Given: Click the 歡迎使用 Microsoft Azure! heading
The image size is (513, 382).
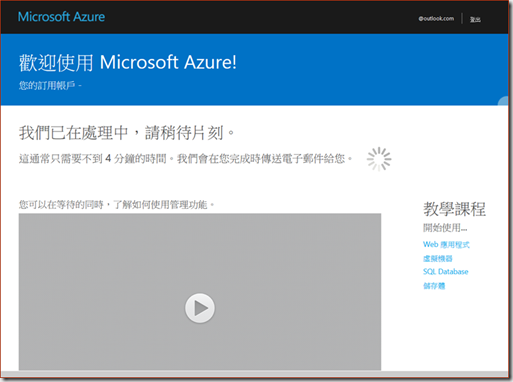Looking at the screenshot, I should click(x=128, y=63).
